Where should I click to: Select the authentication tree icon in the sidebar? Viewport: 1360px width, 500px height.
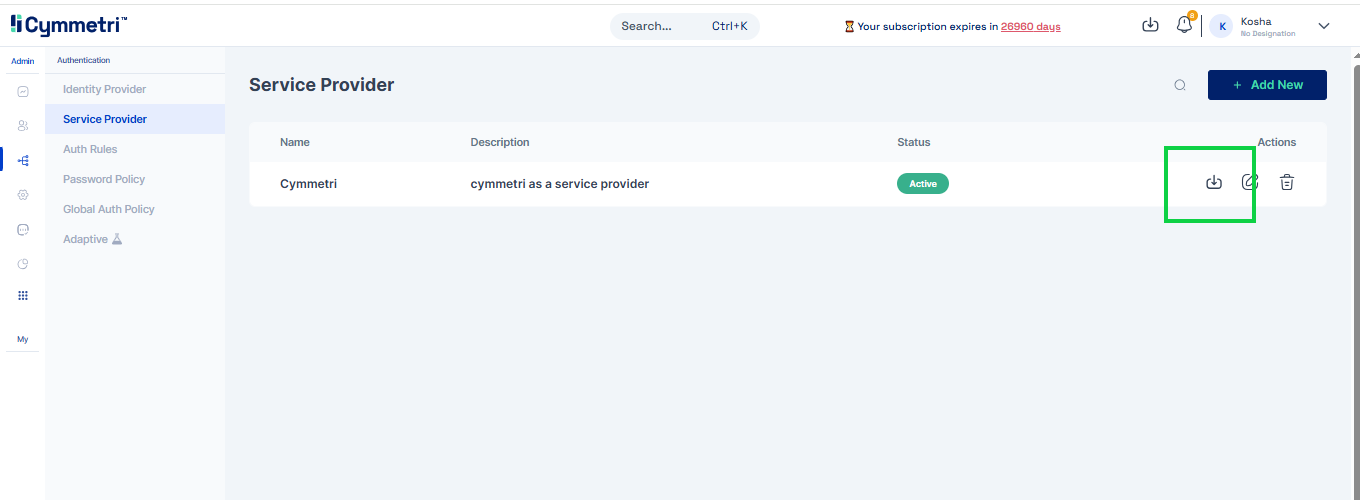(23, 160)
